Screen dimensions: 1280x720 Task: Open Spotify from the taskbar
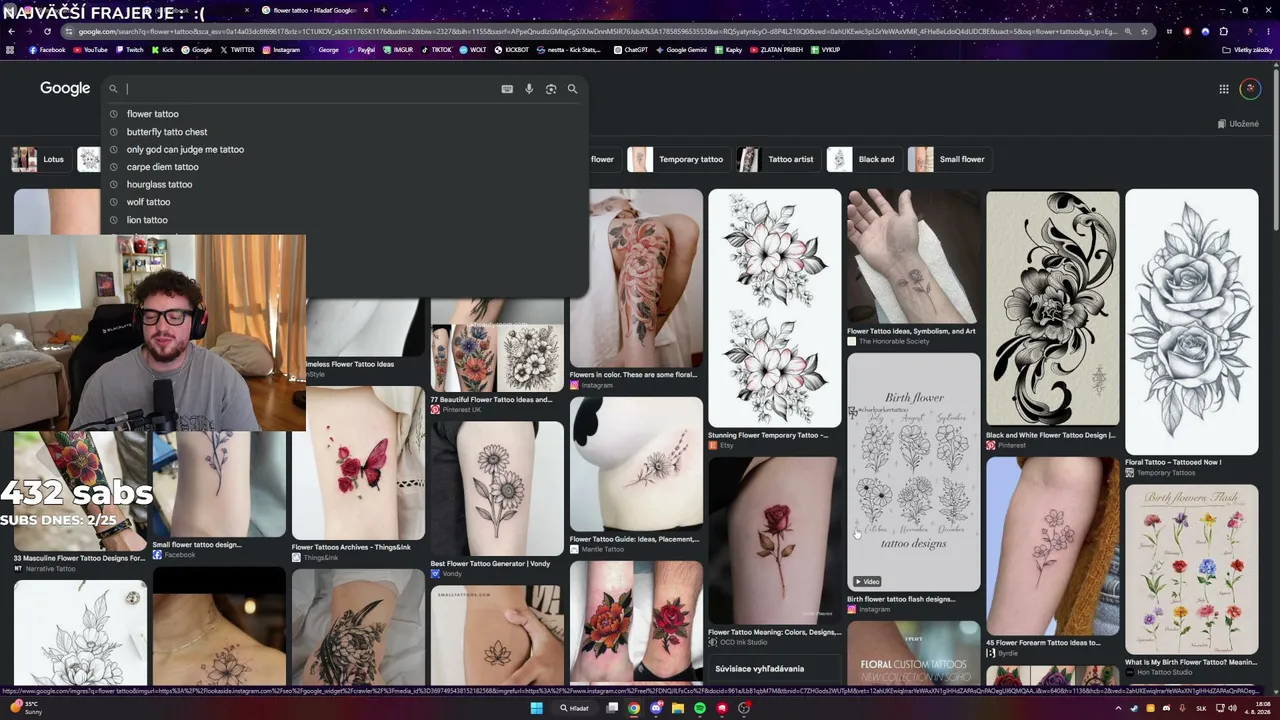pos(700,708)
